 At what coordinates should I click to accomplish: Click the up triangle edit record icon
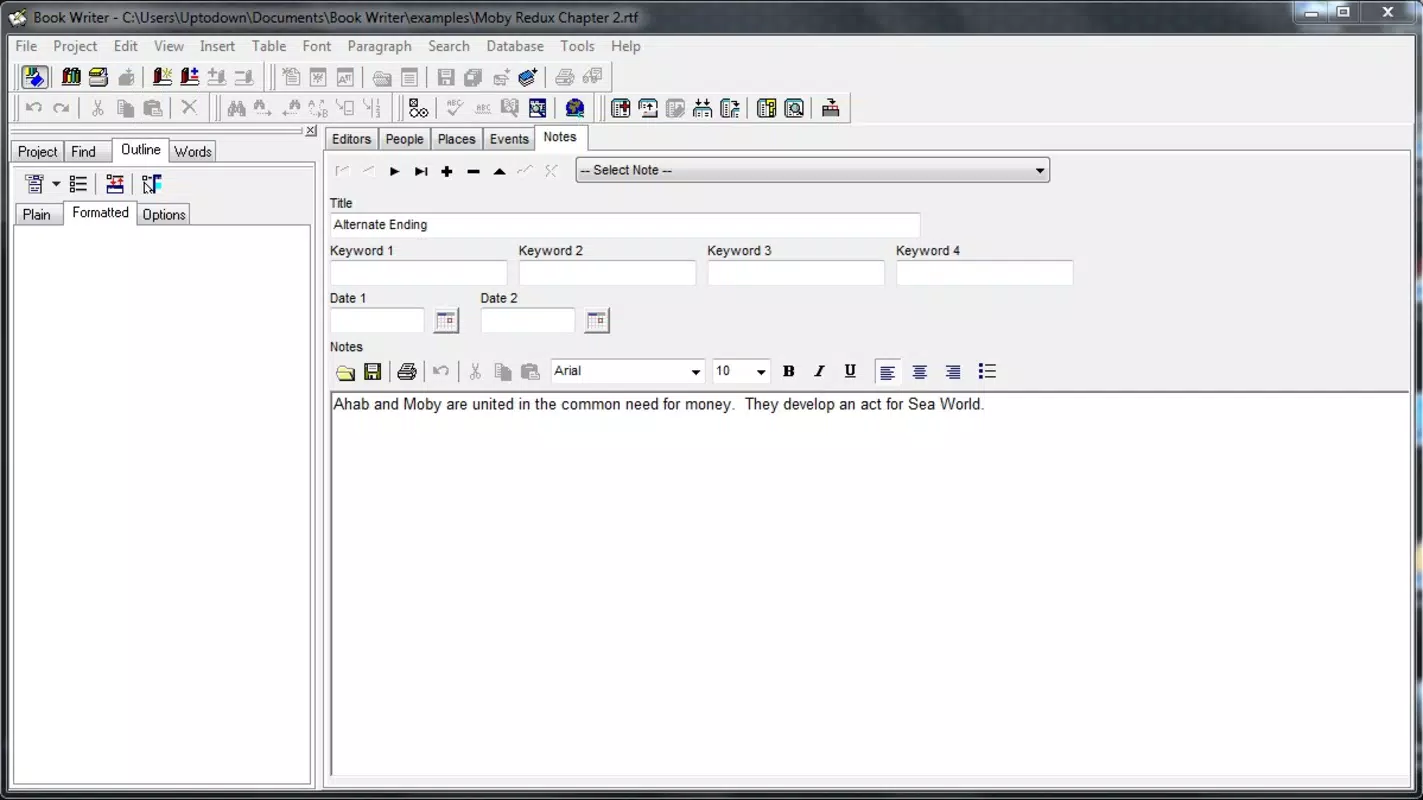click(499, 171)
